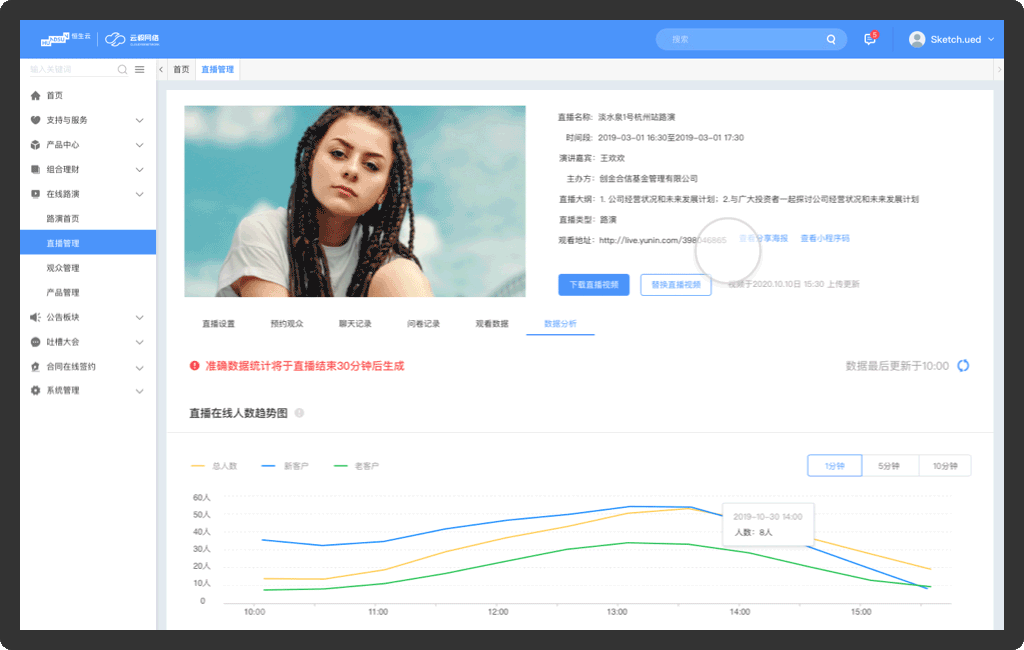
Task: Click the live stream cover image
Action: coord(355,201)
